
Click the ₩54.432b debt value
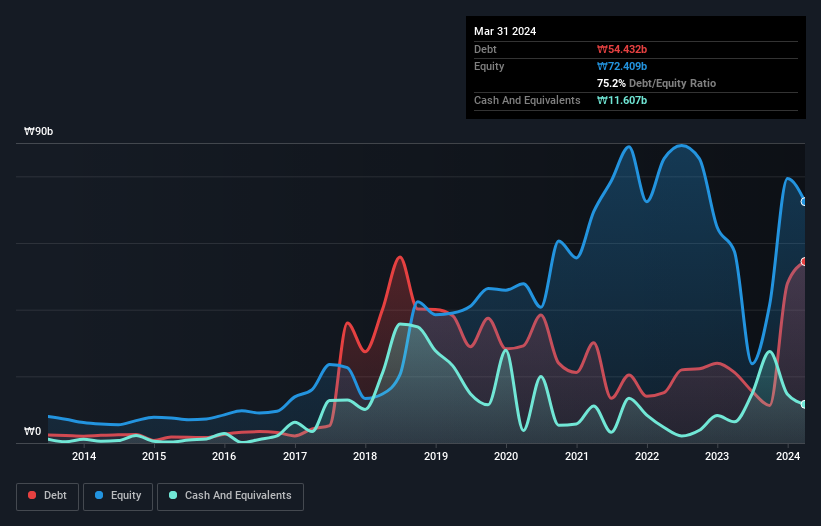pos(622,49)
